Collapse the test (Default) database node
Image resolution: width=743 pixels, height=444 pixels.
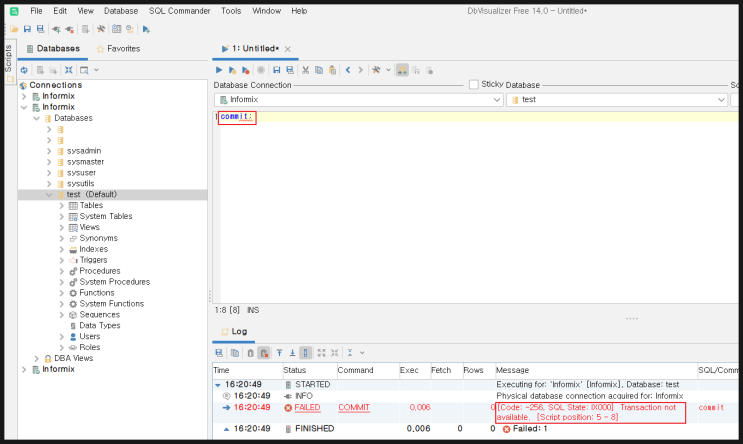coord(49,195)
